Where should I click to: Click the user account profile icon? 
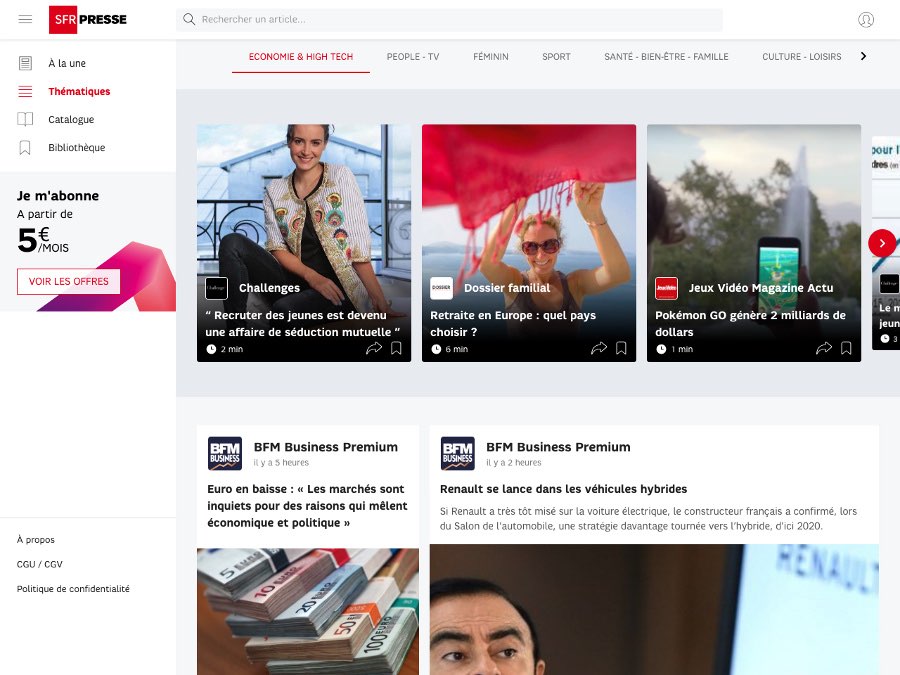tap(866, 20)
